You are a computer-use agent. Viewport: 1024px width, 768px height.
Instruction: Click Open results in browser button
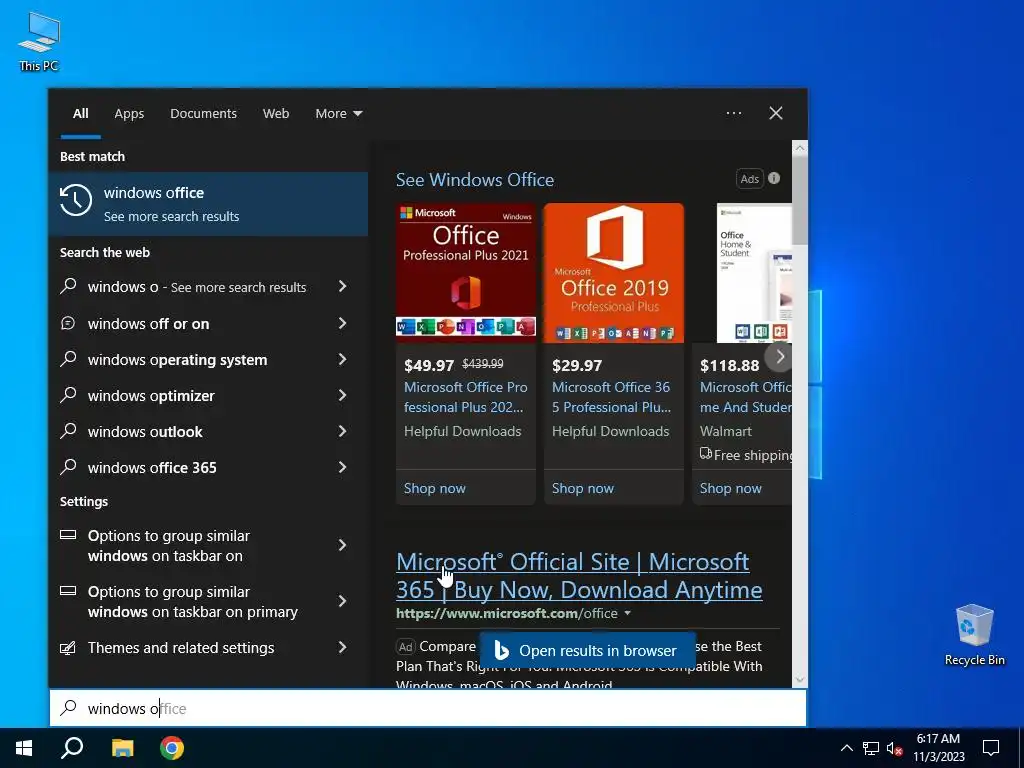point(587,650)
